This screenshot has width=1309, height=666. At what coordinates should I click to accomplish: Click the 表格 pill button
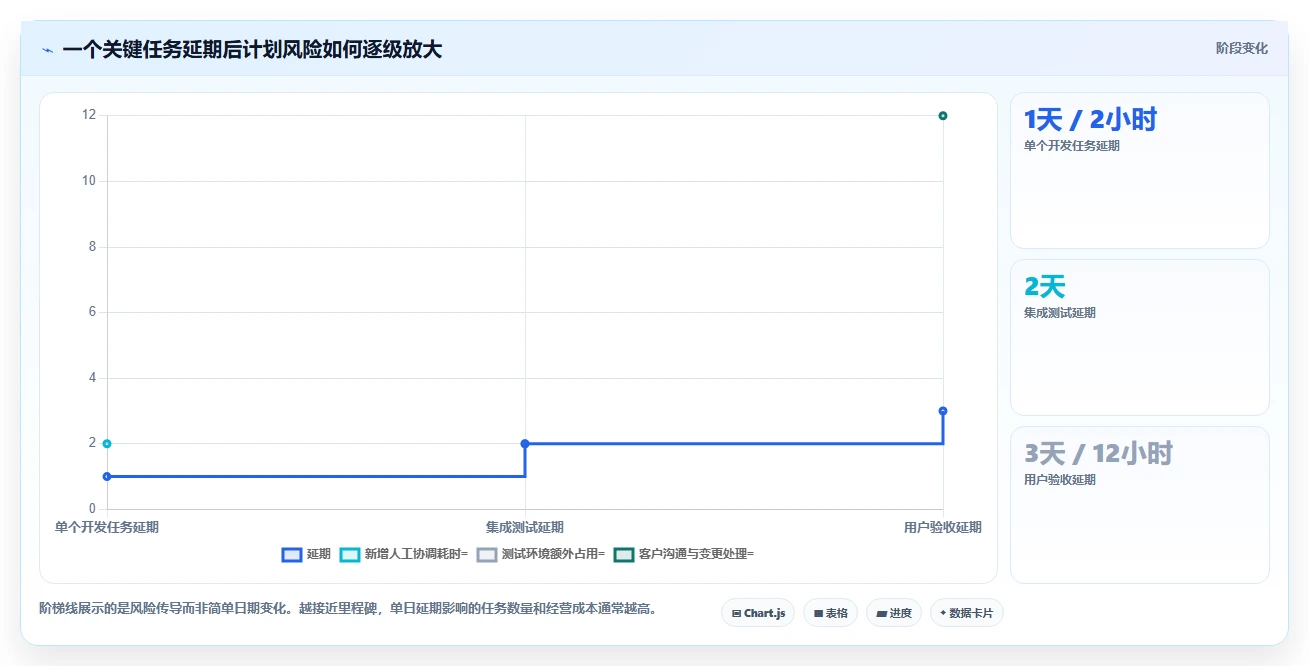[x=831, y=613]
